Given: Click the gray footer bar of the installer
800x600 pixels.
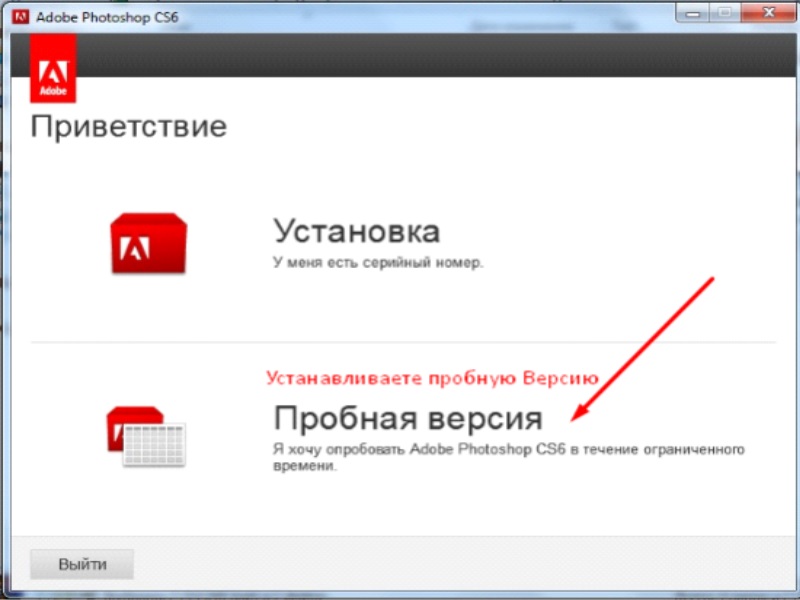Looking at the screenshot, I should coord(400,563).
